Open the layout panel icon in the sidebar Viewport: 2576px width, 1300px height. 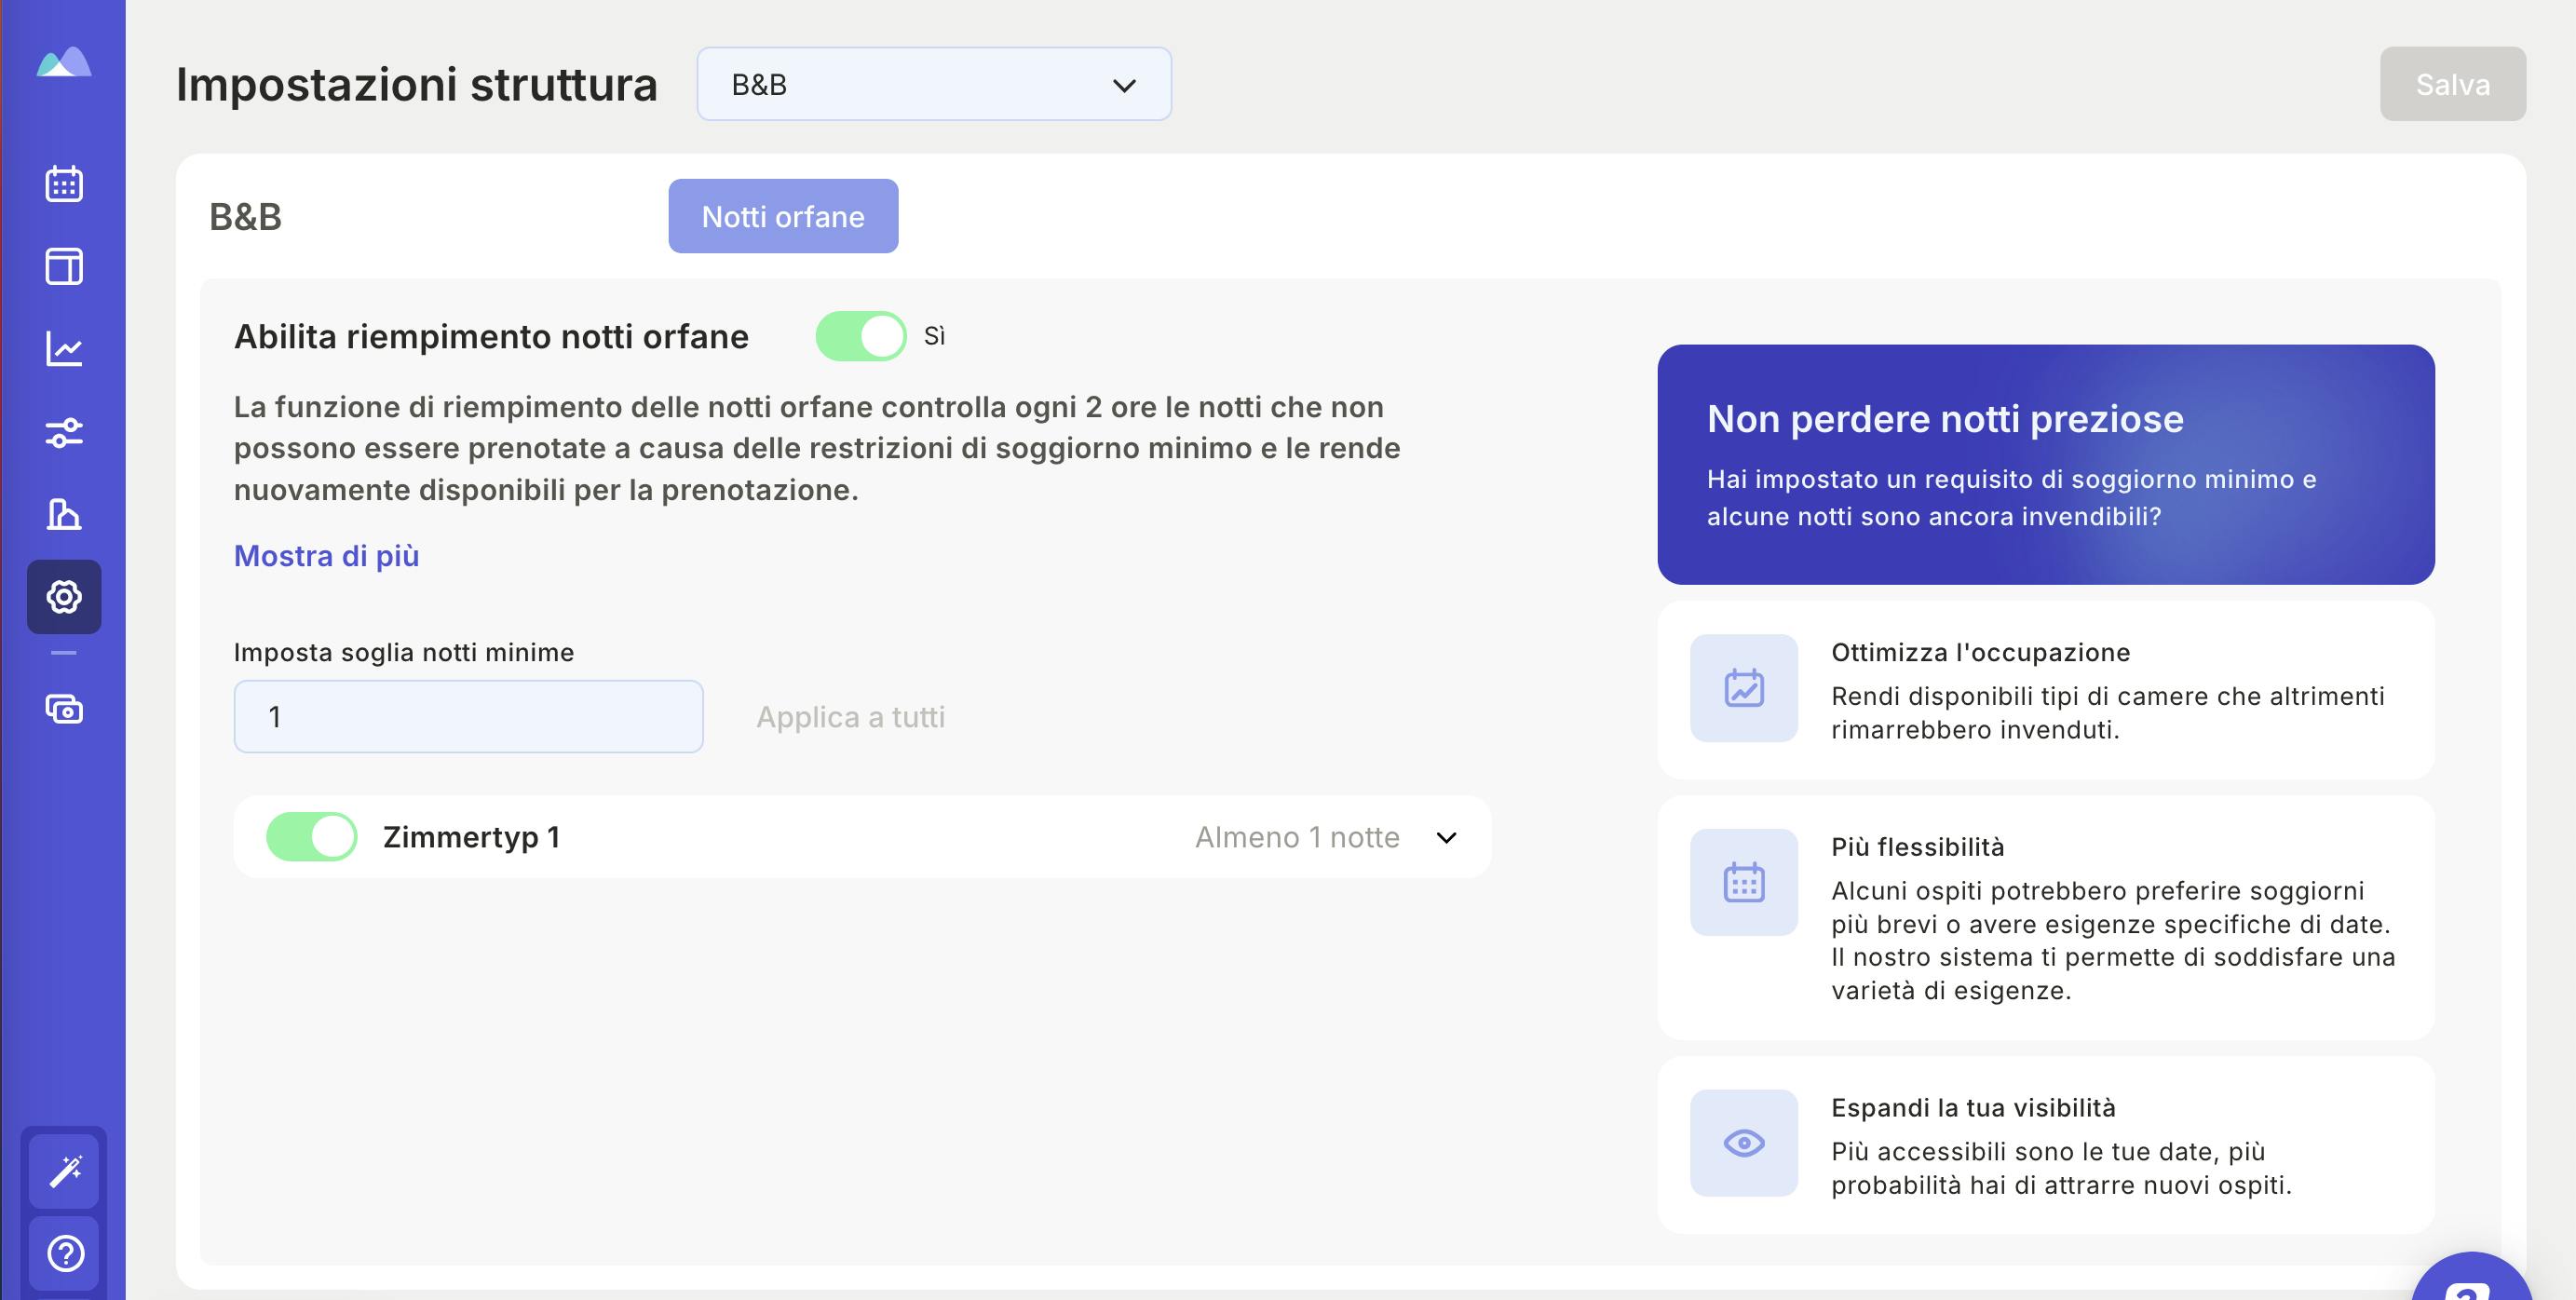tap(64, 267)
